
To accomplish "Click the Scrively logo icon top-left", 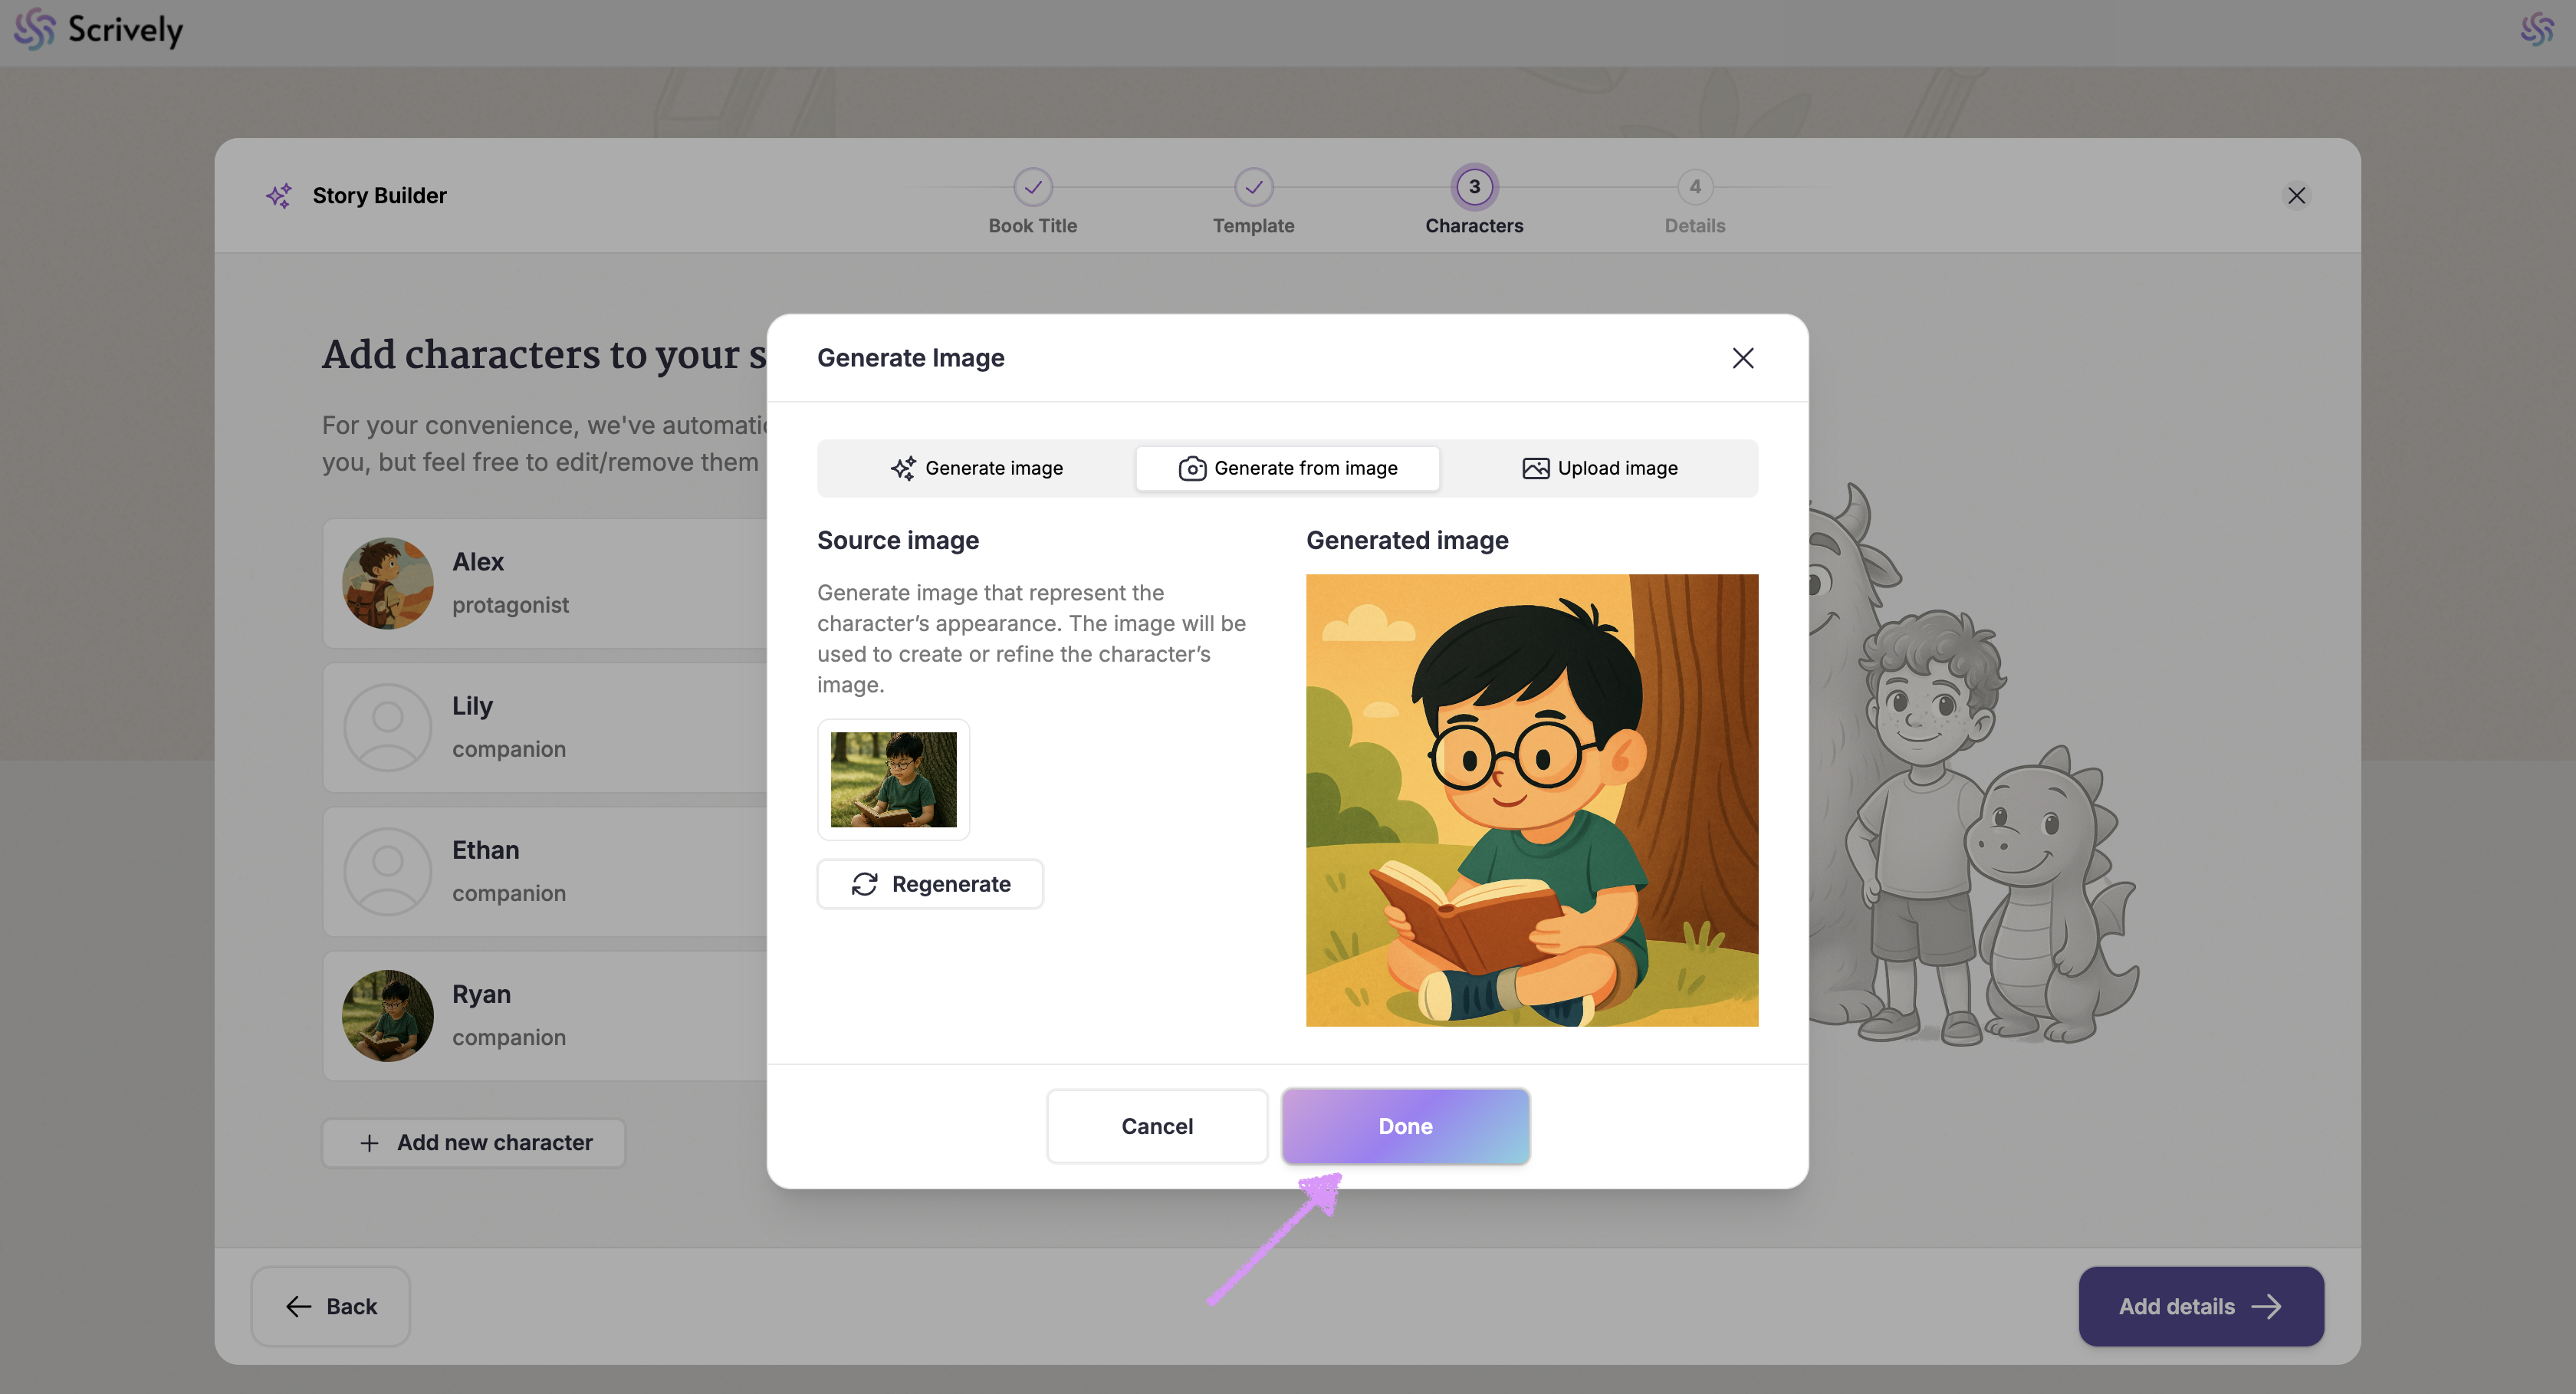I will click(34, 29).
